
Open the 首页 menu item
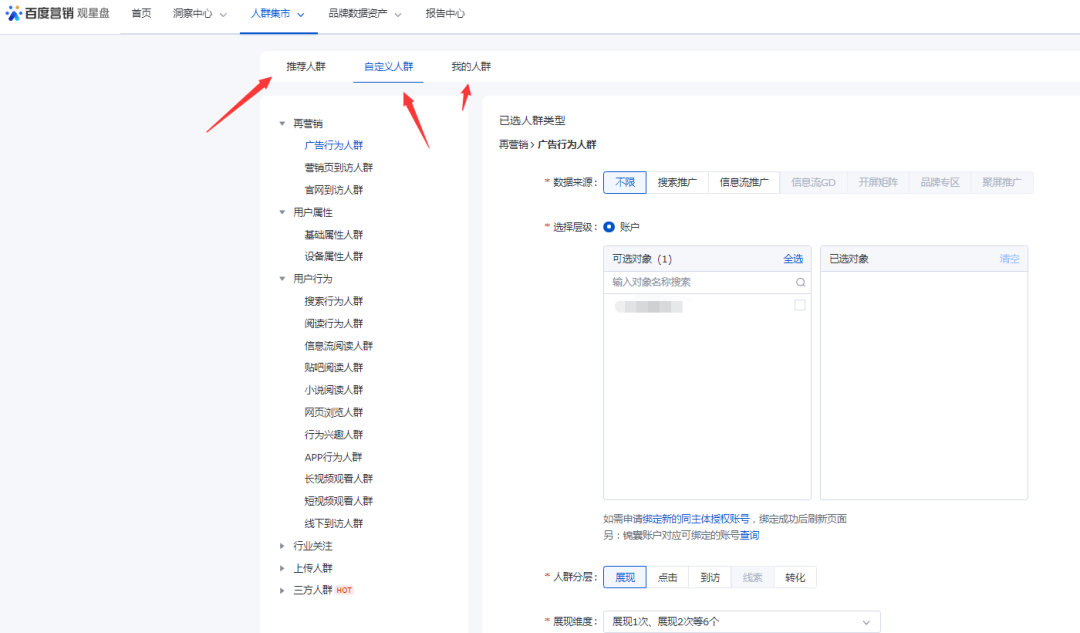[141, 13]
